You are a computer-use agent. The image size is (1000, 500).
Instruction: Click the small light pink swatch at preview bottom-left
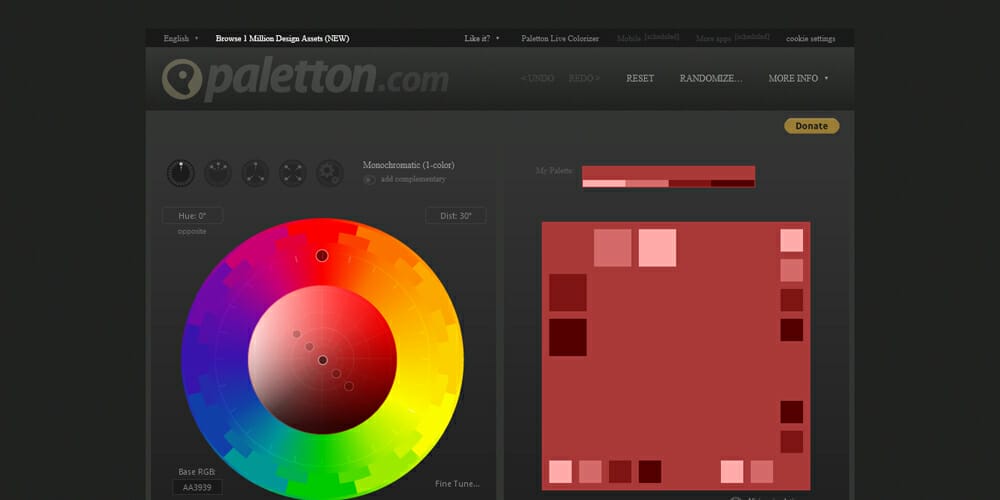(x=561, y=472)
